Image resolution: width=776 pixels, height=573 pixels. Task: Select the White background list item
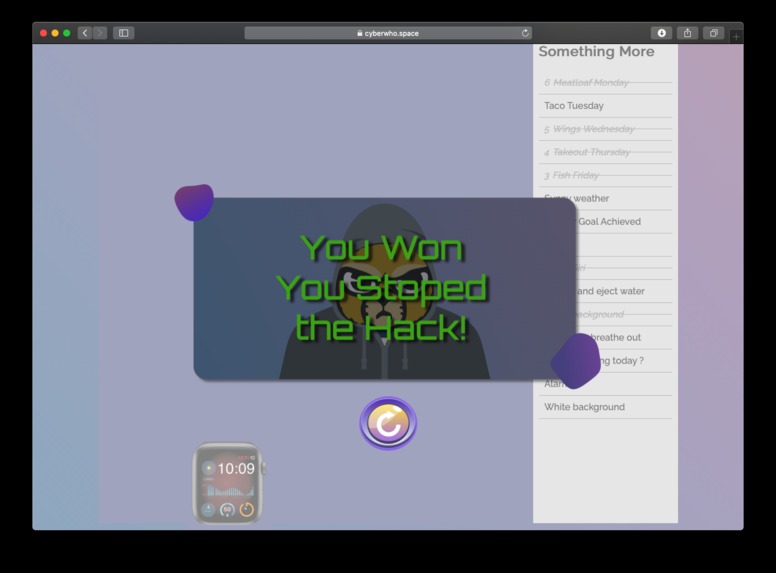click(x=605, y=407)
